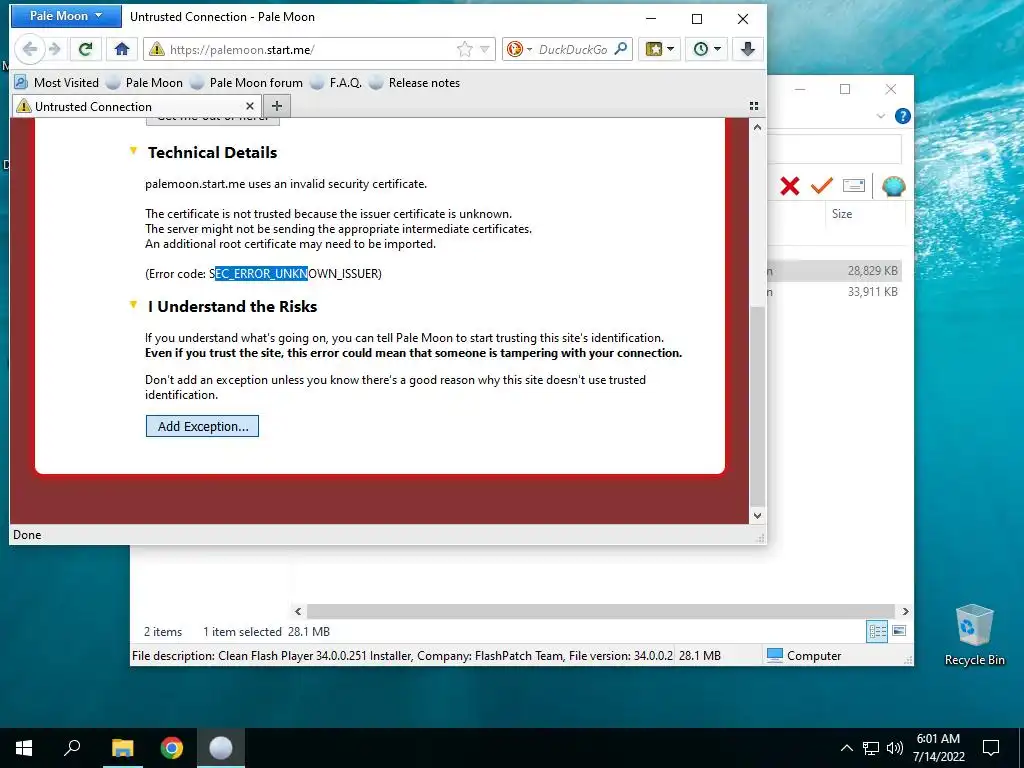Open the Pale Moon forum bookmark

[247, 83]
